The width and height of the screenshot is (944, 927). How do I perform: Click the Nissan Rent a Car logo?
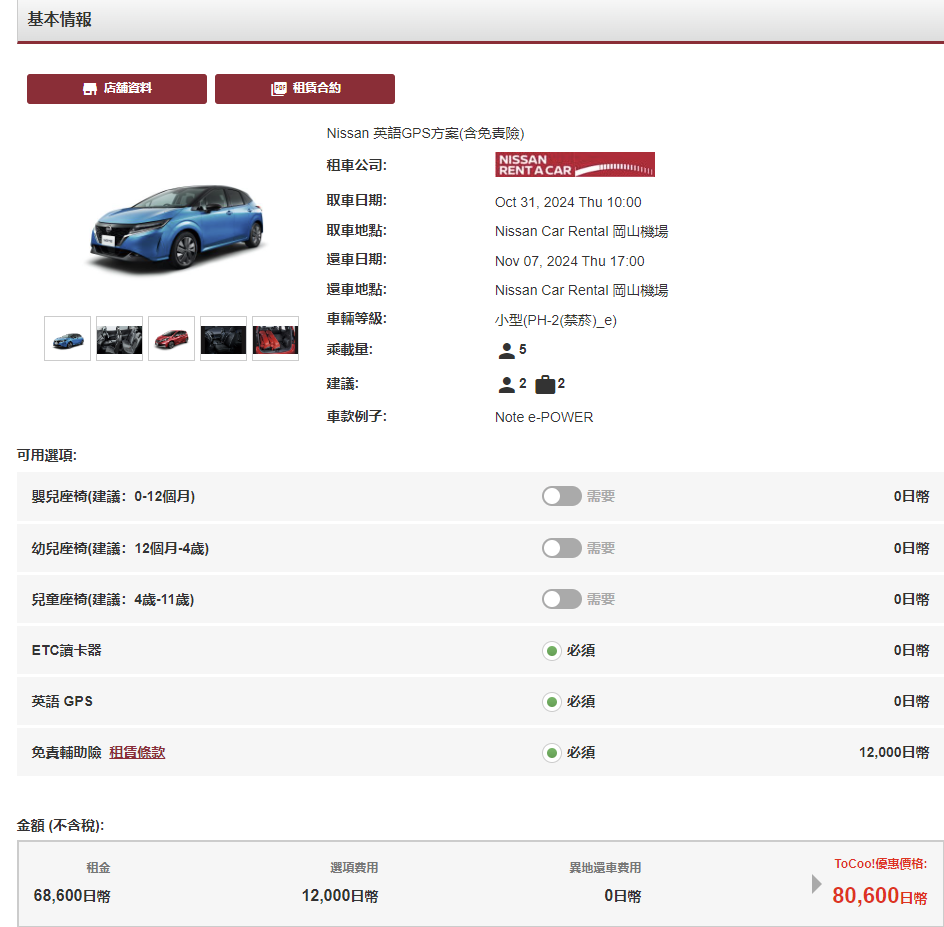click(x=574, y=164)
